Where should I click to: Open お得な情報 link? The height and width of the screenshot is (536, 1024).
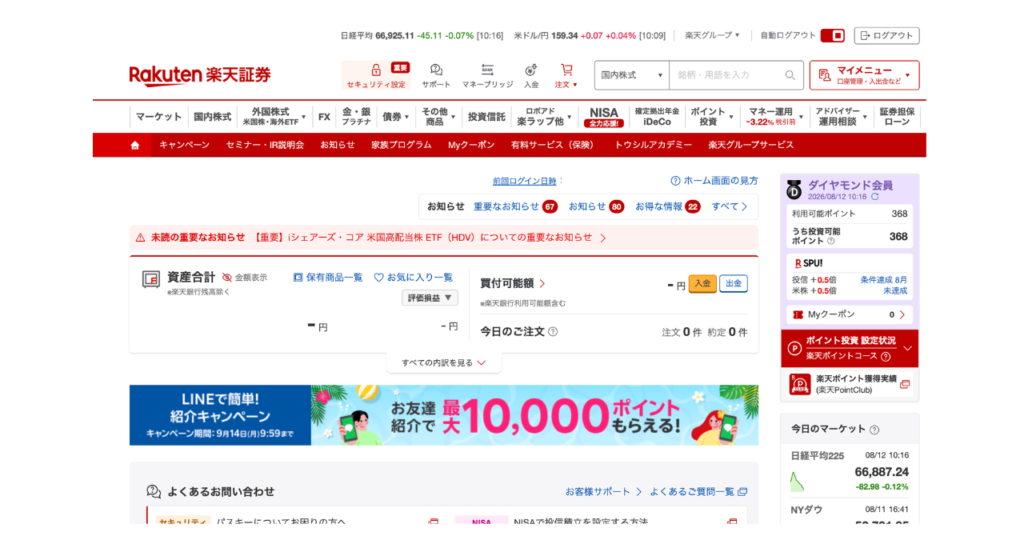[658, 207]
